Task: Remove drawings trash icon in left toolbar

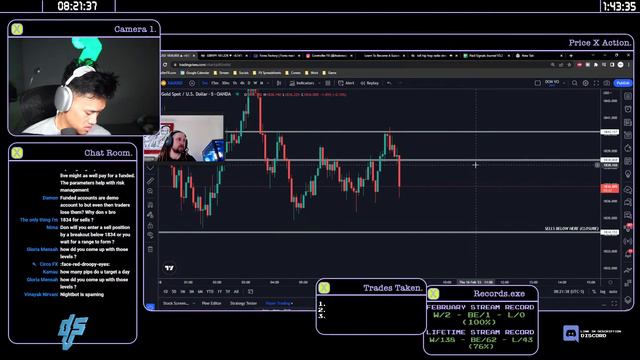Action: (x=151, y=249)
